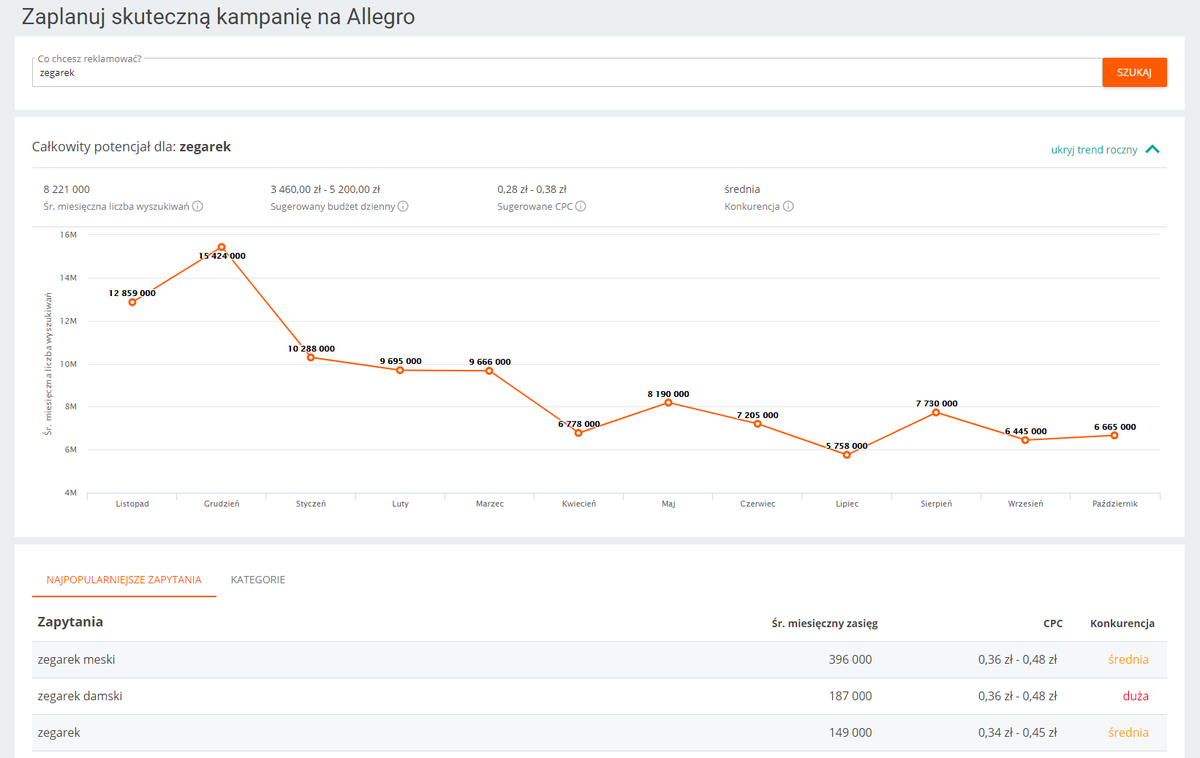1200x758 pixels.
Task: Click the Marzec data point marker
Action: (489, 371)
